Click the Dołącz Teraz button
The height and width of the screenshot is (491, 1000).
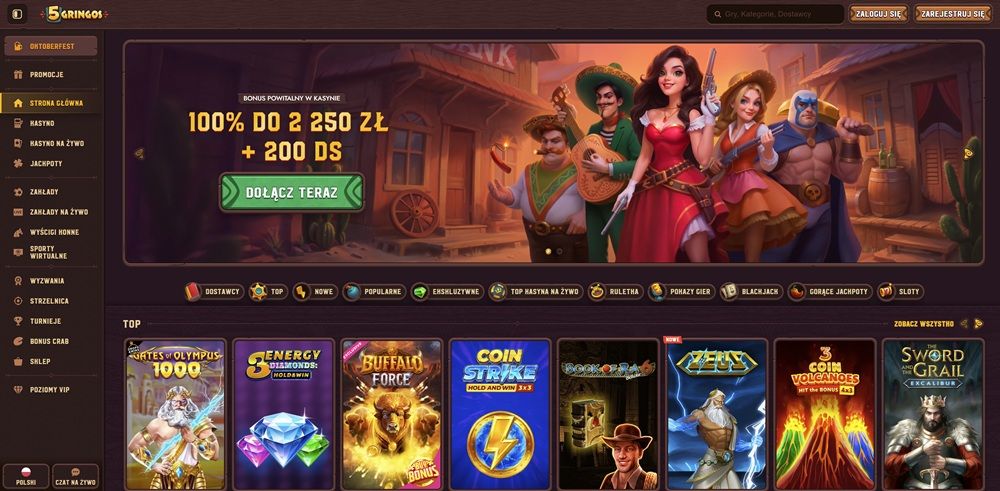[x=291, y=192]
